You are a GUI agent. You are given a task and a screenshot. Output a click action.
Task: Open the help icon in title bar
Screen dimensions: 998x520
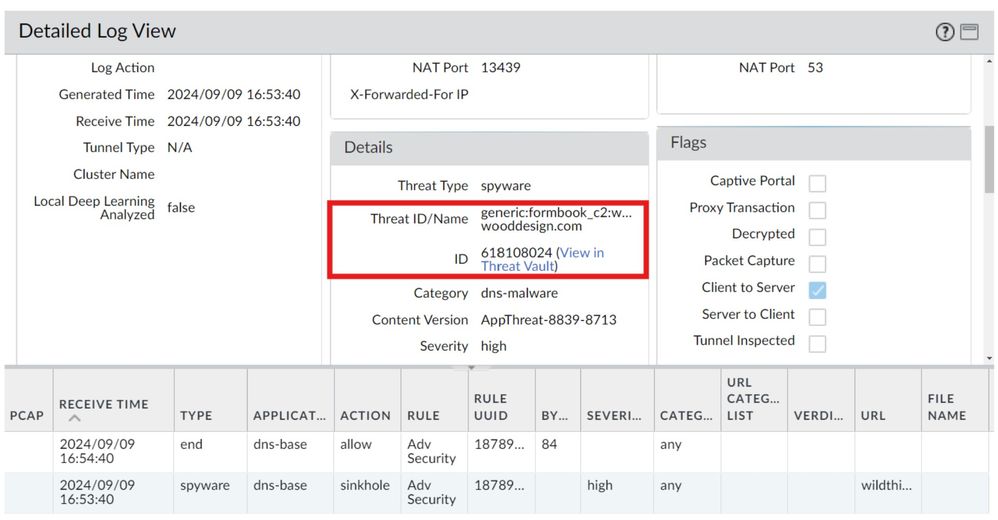click(945, 32)
